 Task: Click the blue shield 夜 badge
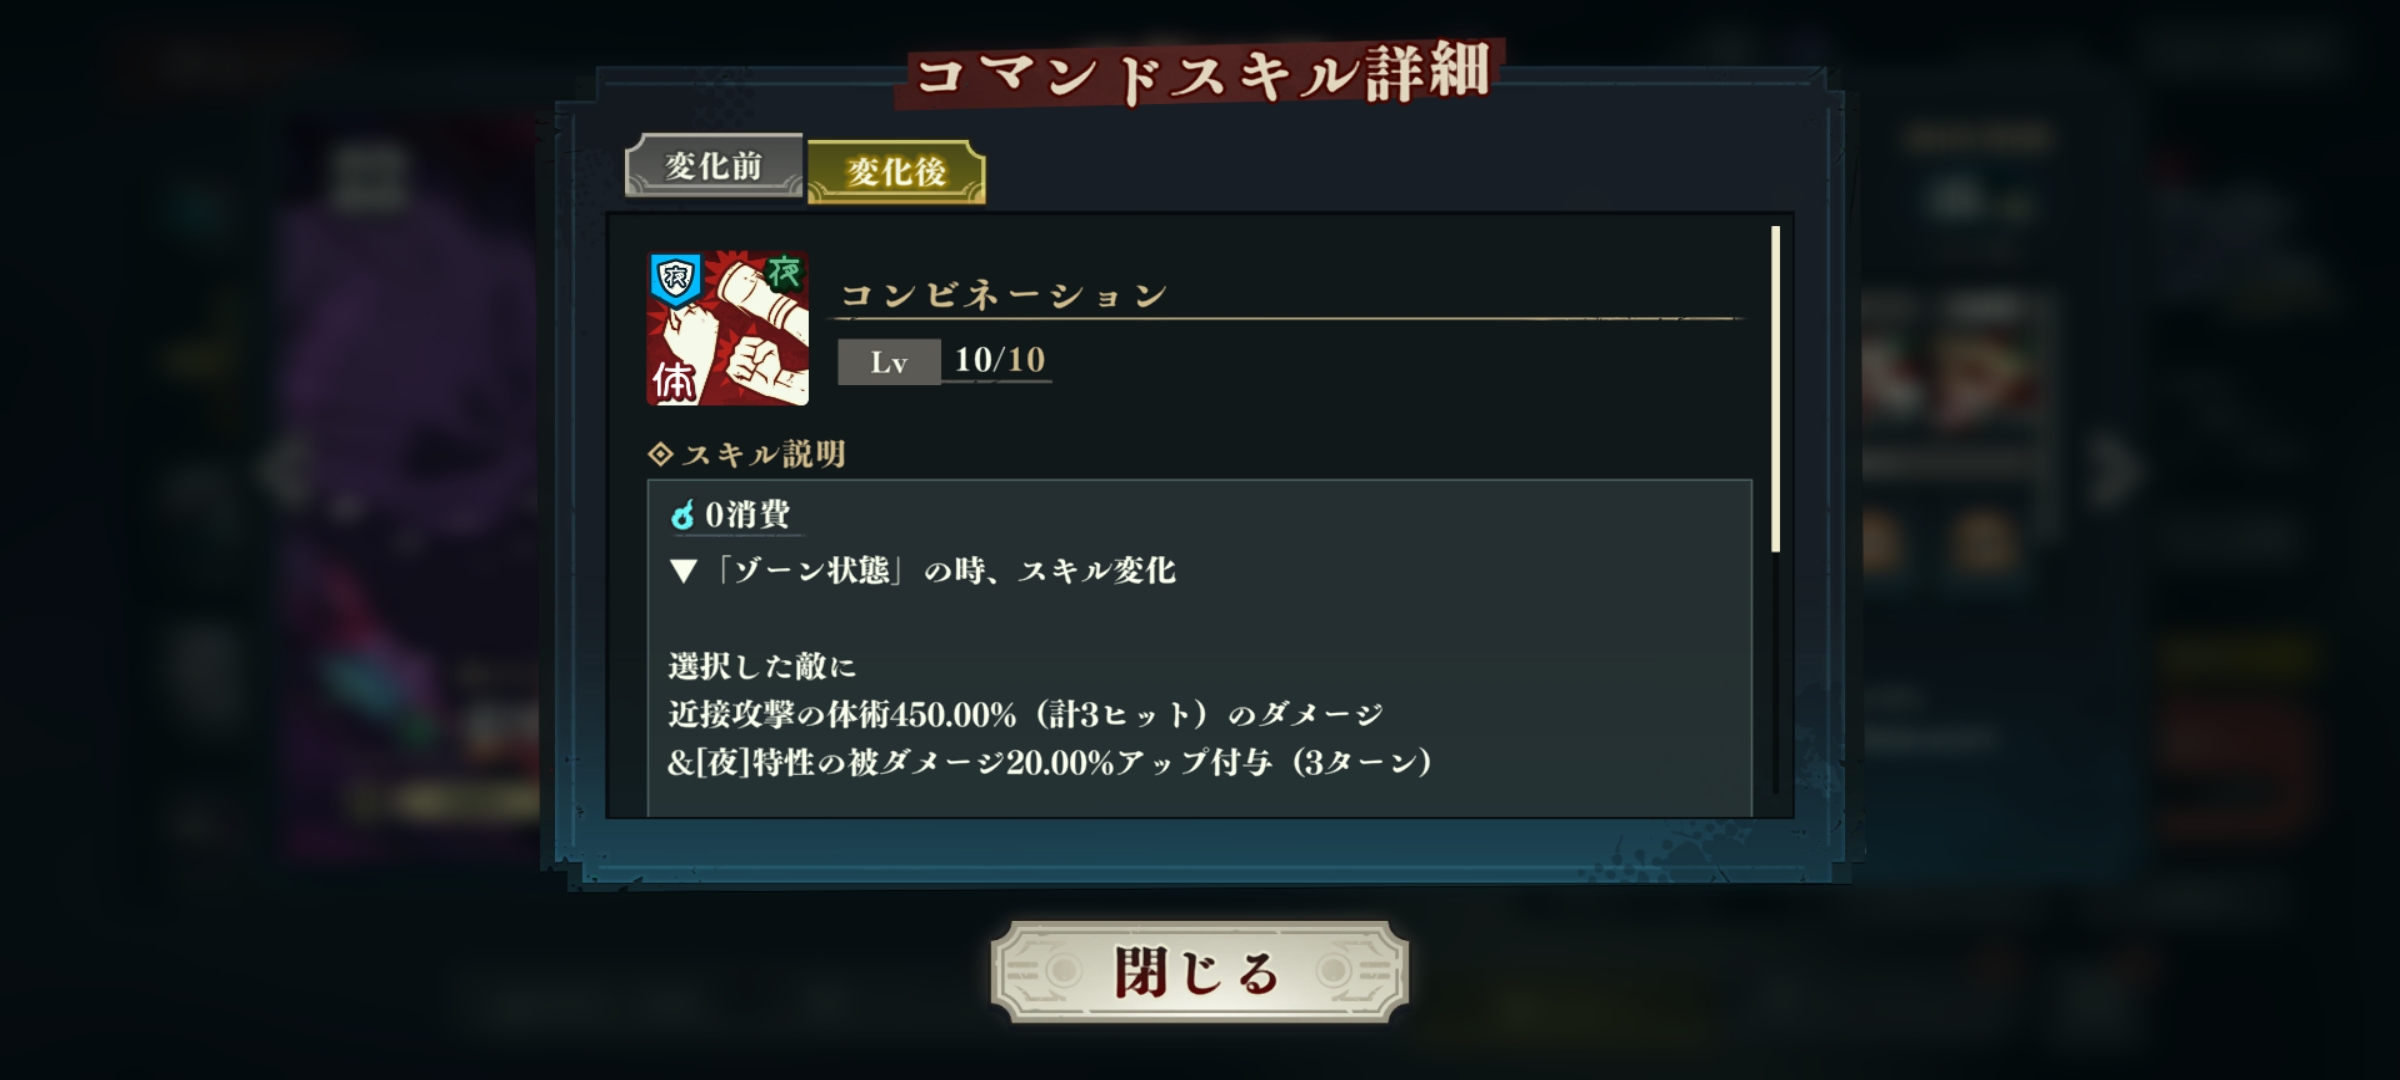(x=675, y=279)
